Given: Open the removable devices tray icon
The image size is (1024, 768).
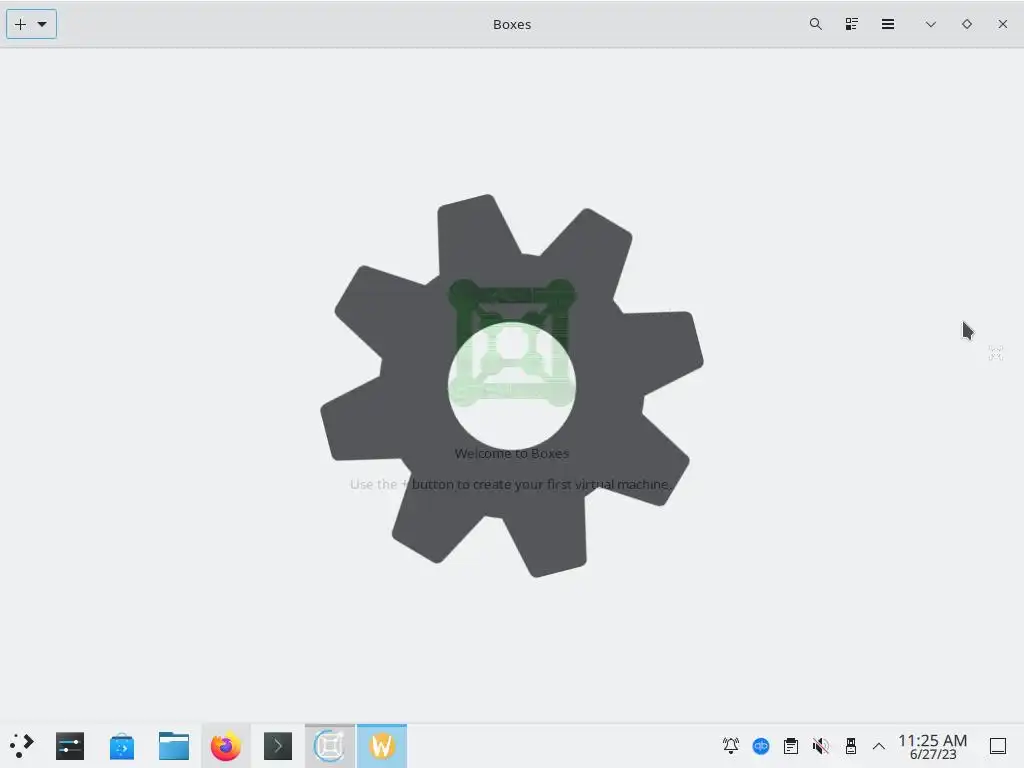Looking at the screenshot, I should click(x=850, y=746).
